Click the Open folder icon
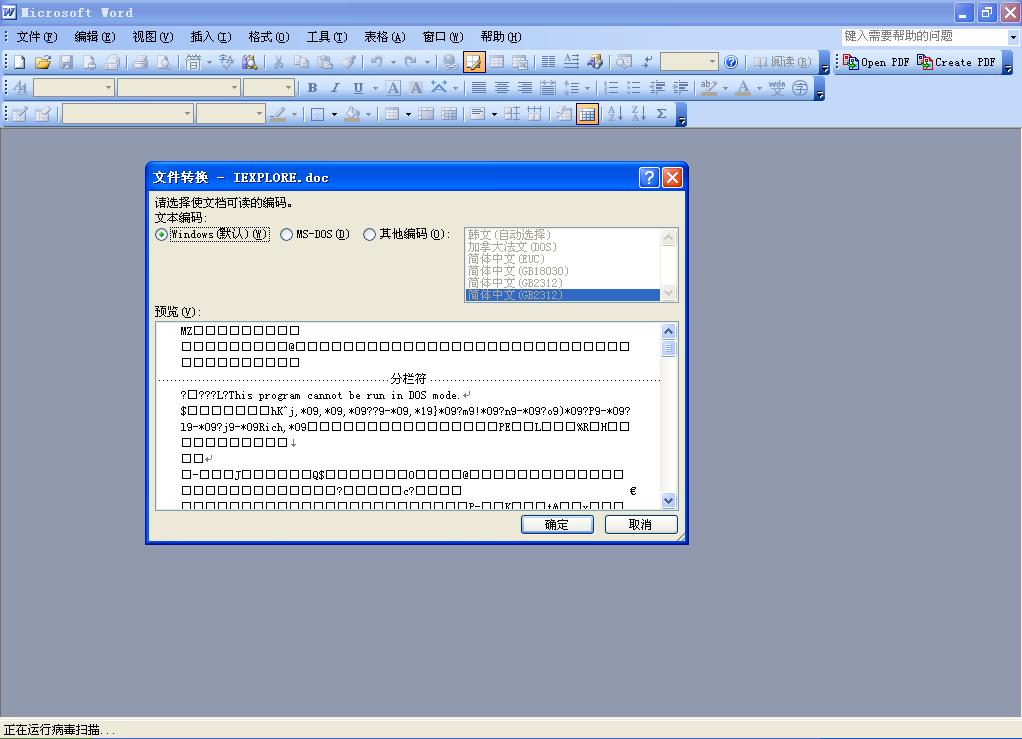Viewport: 1022px width, 739px height. 43,62
